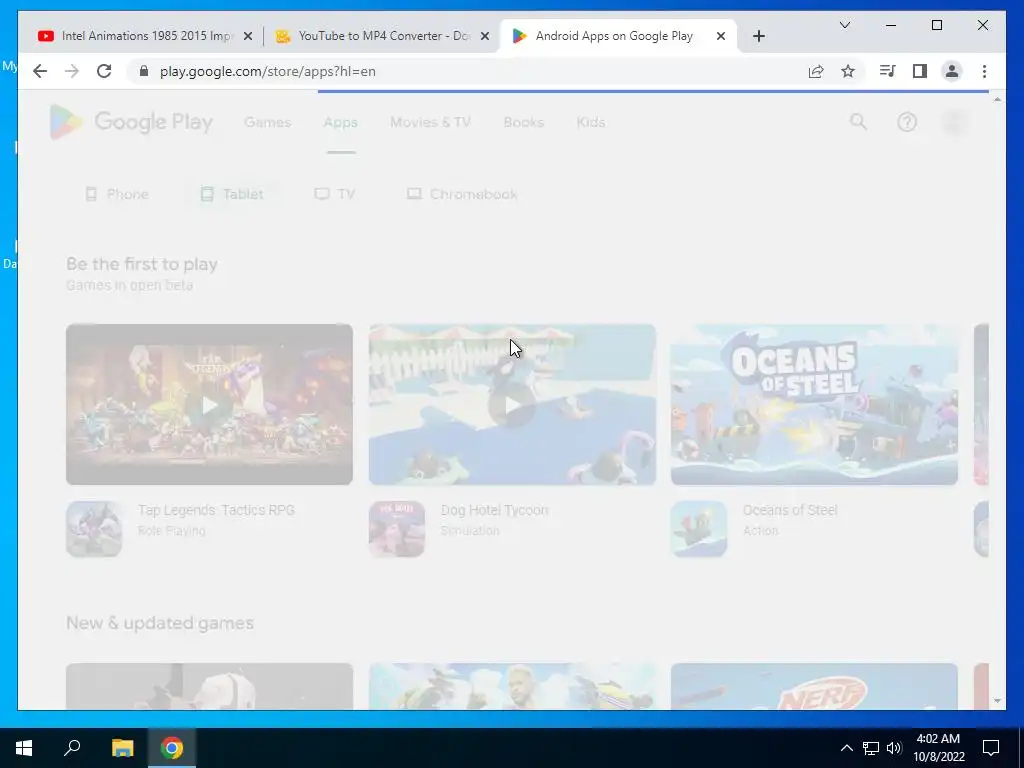Viewport: 1024px width, 768px height.
Task: Open the Chrome three-dot menu
Action: pyautogui.click(x=984, y=71)
